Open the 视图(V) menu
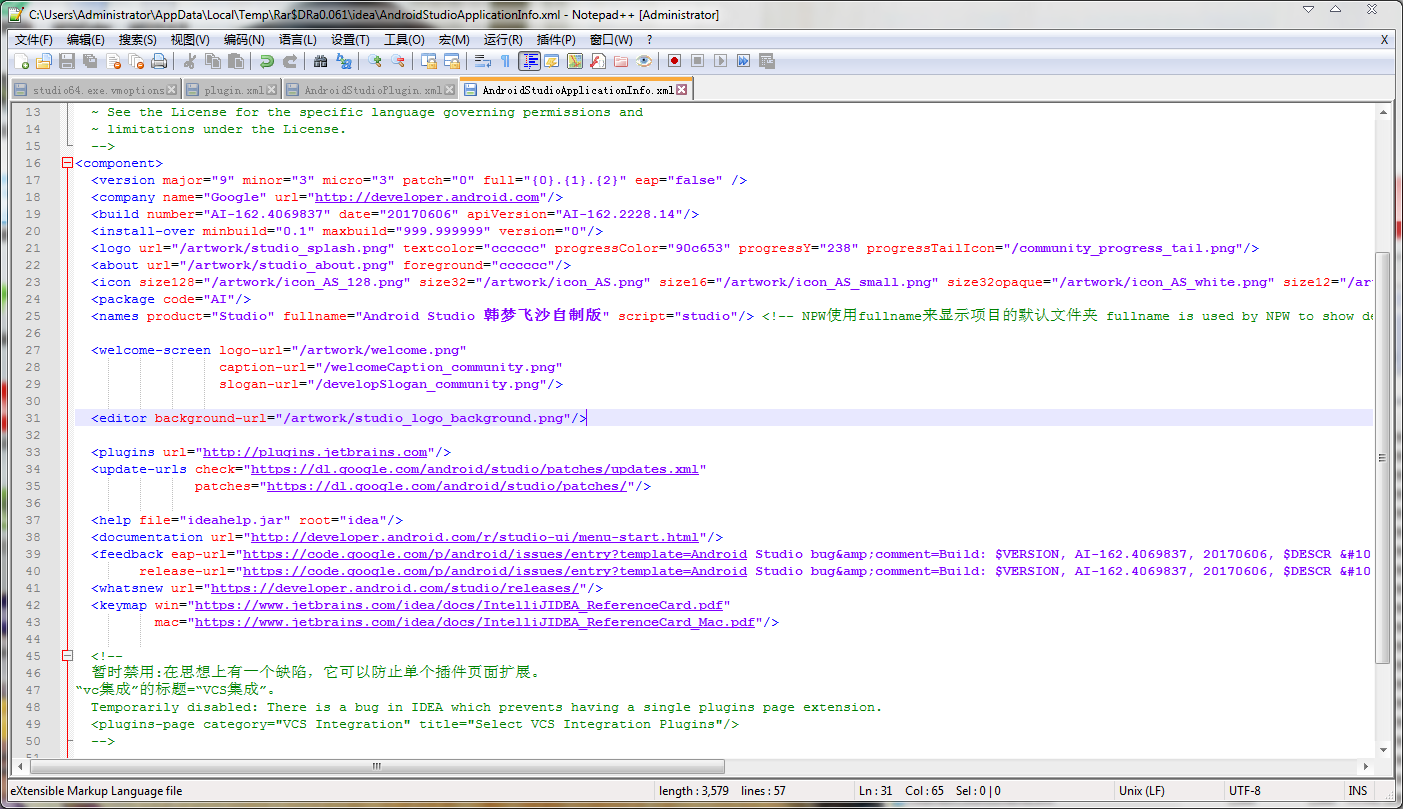Viewport: 1403px width, 809px height. coord(190,40)
